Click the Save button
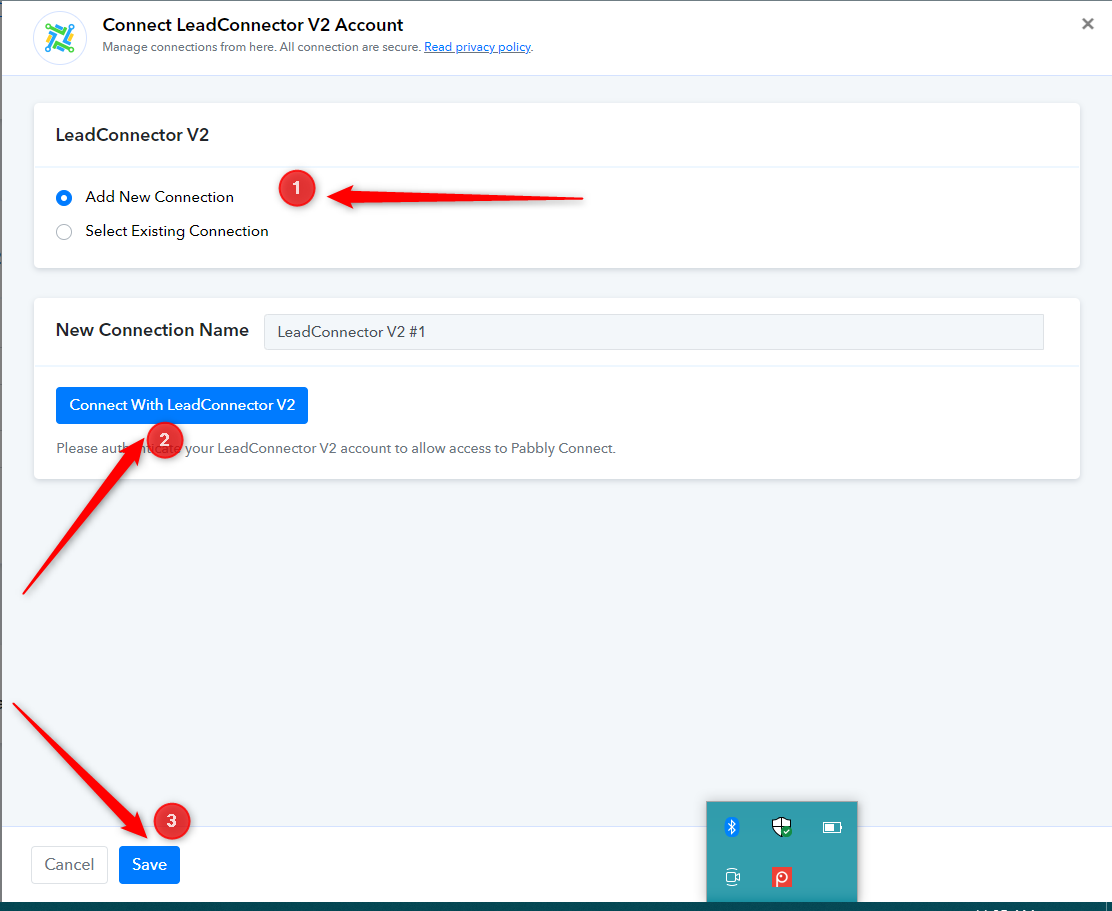1112x911 pixels. click(149, 864)
